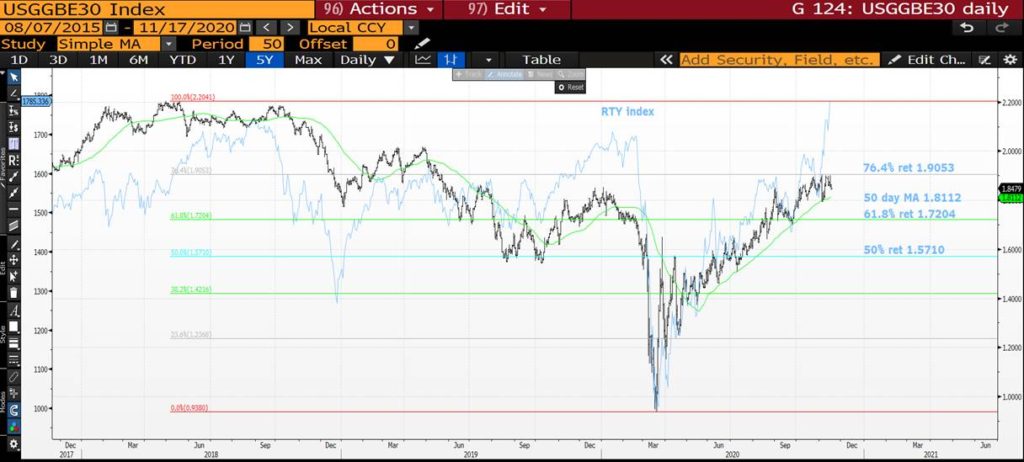Click the Add Security, Field input box
The image size is (1024, 462).
tap(779, 60)
